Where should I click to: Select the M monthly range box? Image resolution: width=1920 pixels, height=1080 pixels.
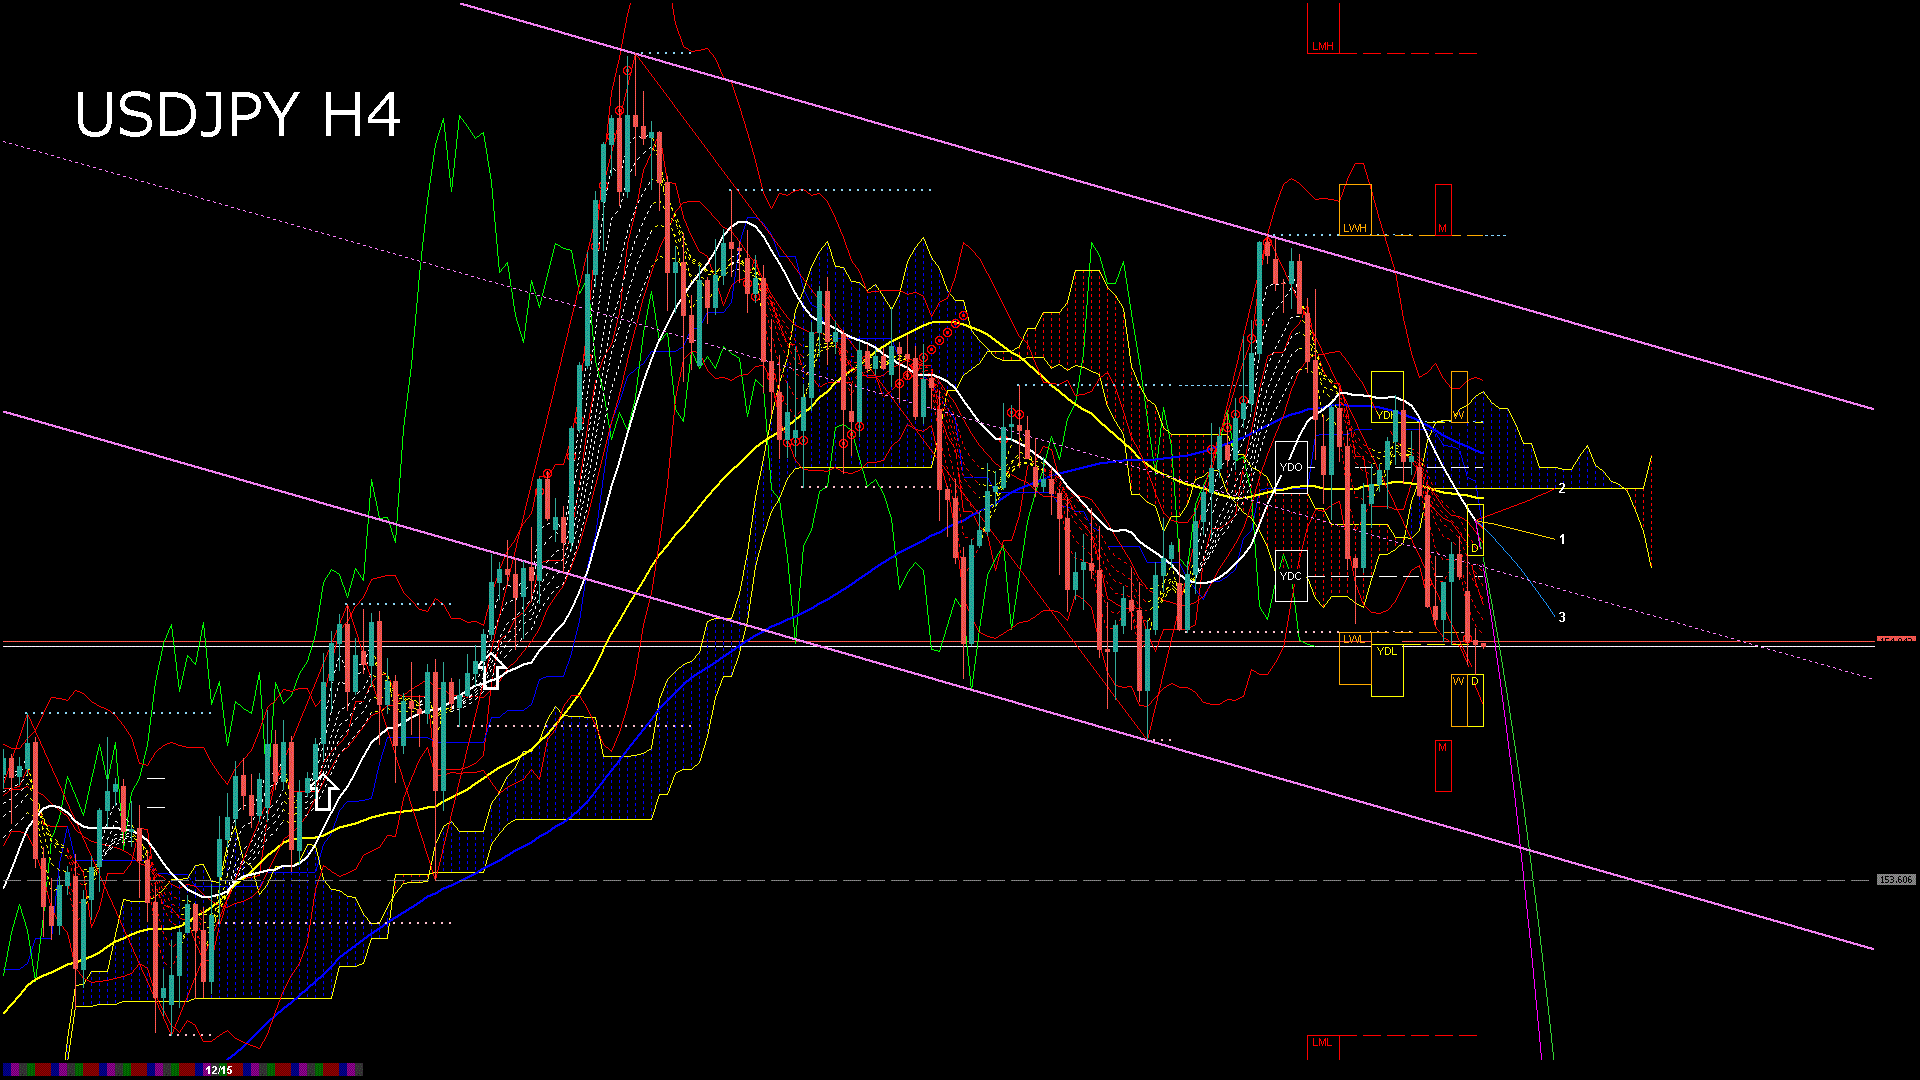(1442, 228)
